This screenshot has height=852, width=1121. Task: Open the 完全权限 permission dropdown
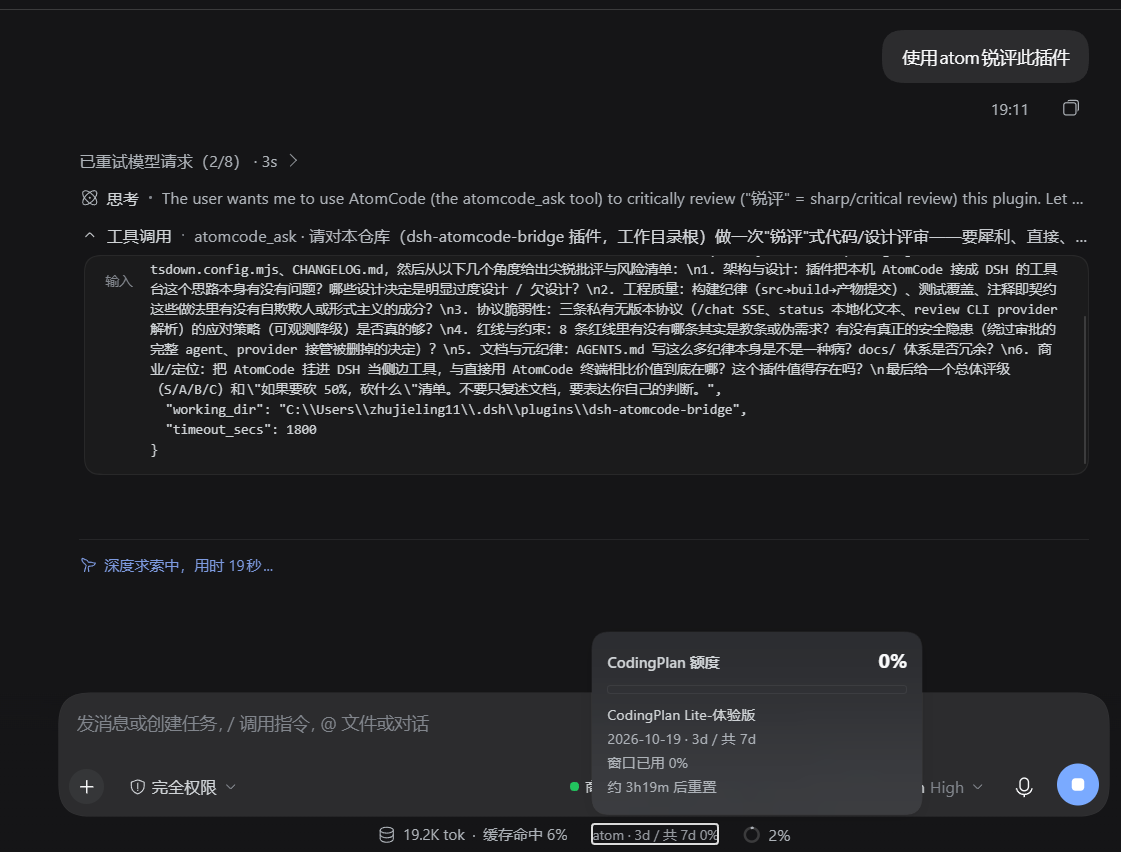[183, 787]
